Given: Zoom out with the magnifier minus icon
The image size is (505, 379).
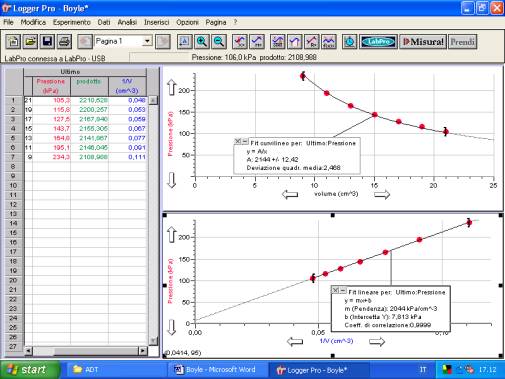Looking at the screenshot, I should pos(219,42).
